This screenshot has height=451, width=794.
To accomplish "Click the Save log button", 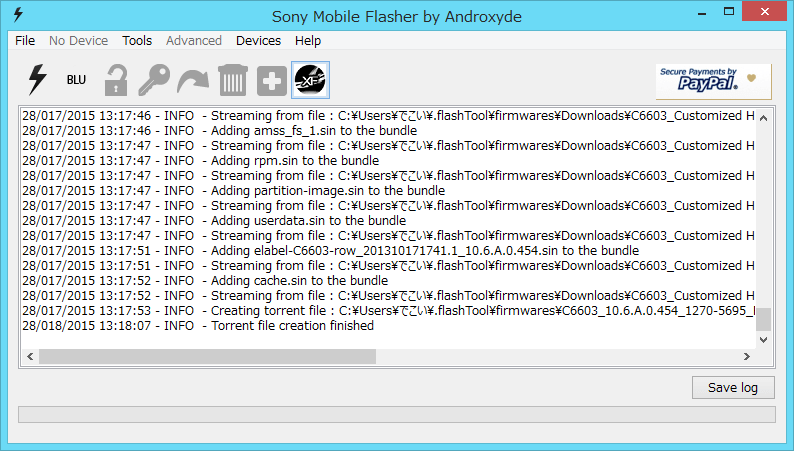I will click(x=733, y=388).
